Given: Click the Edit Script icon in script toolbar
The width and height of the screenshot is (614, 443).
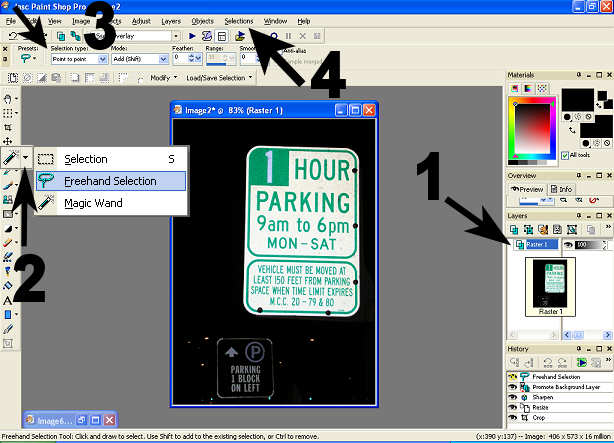Looking at the screenshot, I should coord(207,36).
